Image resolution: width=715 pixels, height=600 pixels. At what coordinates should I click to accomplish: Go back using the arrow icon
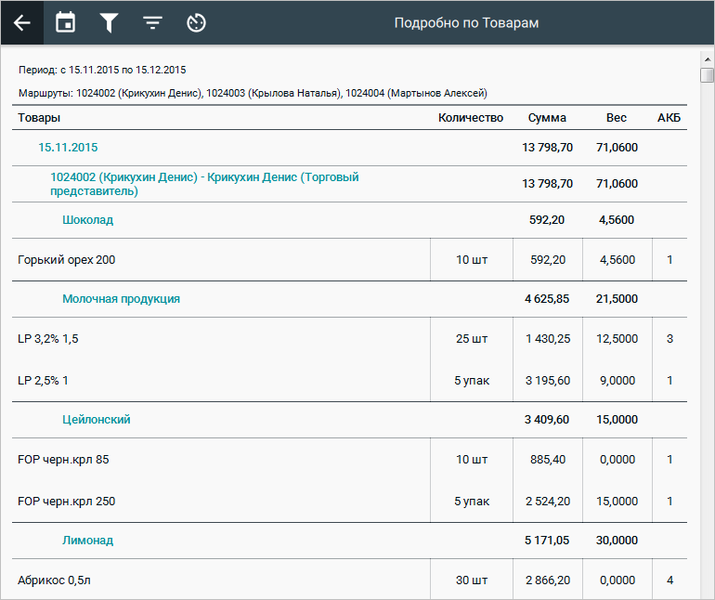[x=22, y=23]
